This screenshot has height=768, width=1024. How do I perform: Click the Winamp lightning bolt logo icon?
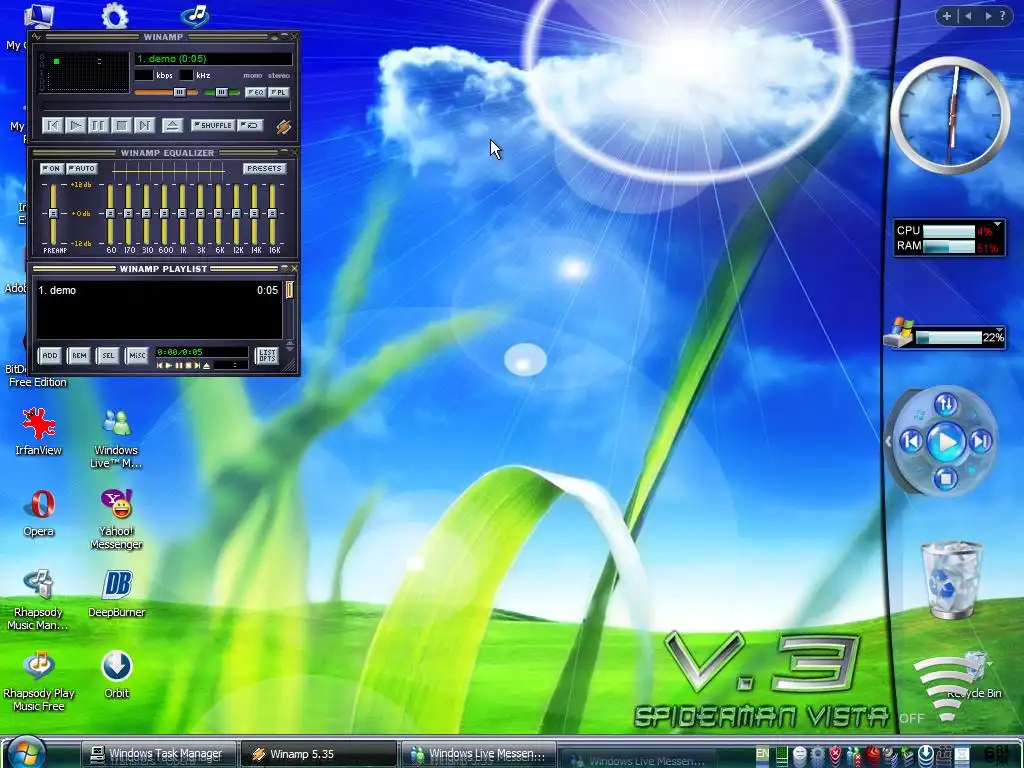point(283,126)
